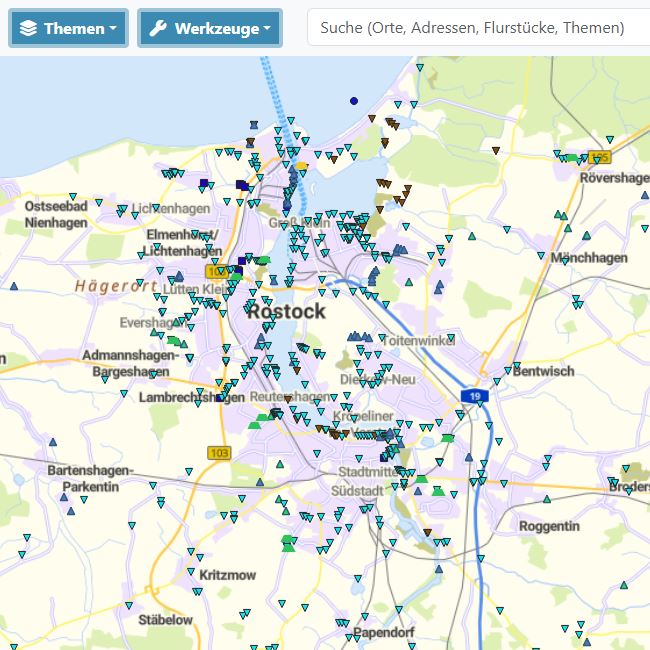Select the dark blue circle marker in the sea
The image size is (650, 650).
[354, 101]
